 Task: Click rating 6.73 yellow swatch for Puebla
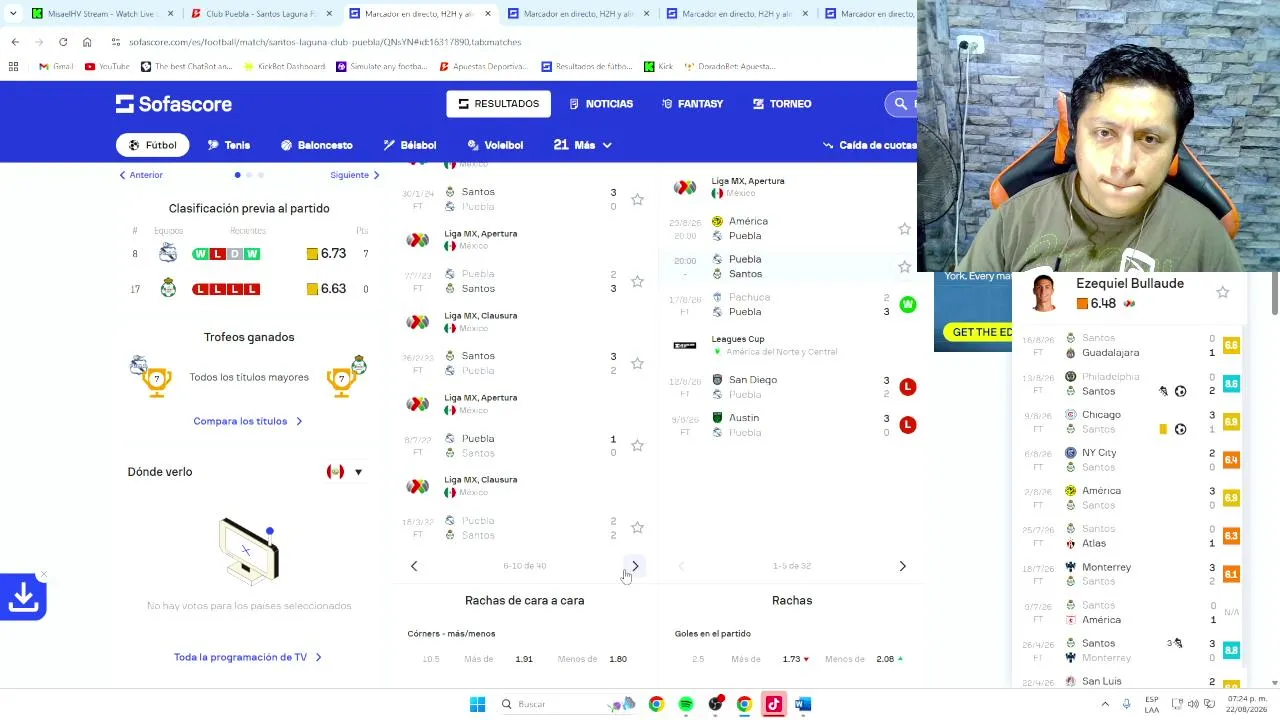(312, 254)
